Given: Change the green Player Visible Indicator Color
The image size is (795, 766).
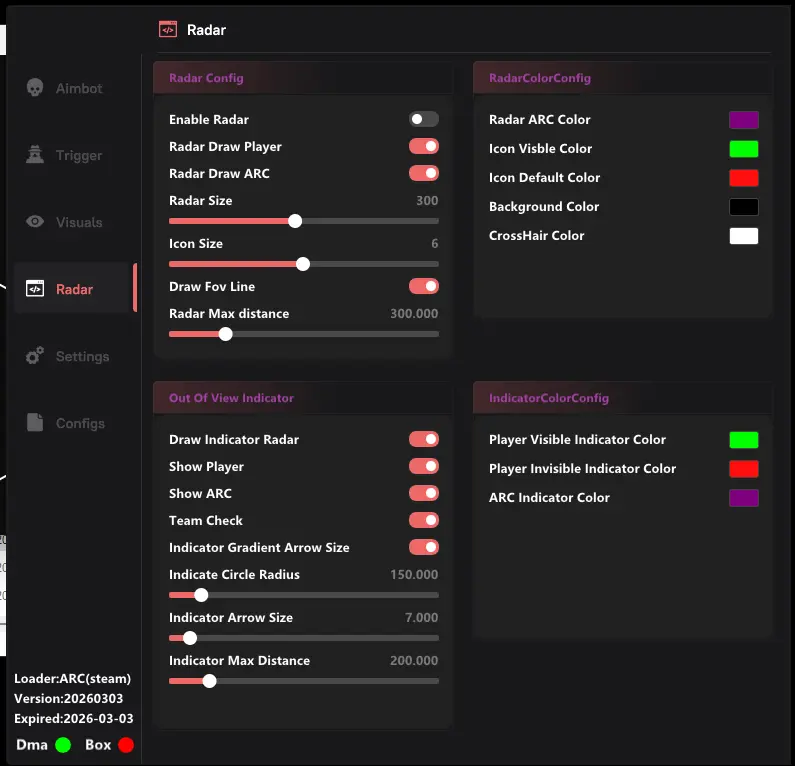Looking at the screenshot, I should [x=743, y=440].
